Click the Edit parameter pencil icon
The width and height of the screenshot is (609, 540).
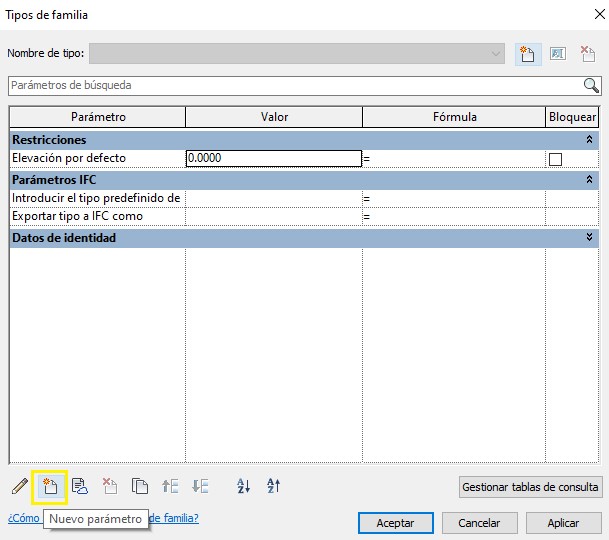(x=19, y=487)
